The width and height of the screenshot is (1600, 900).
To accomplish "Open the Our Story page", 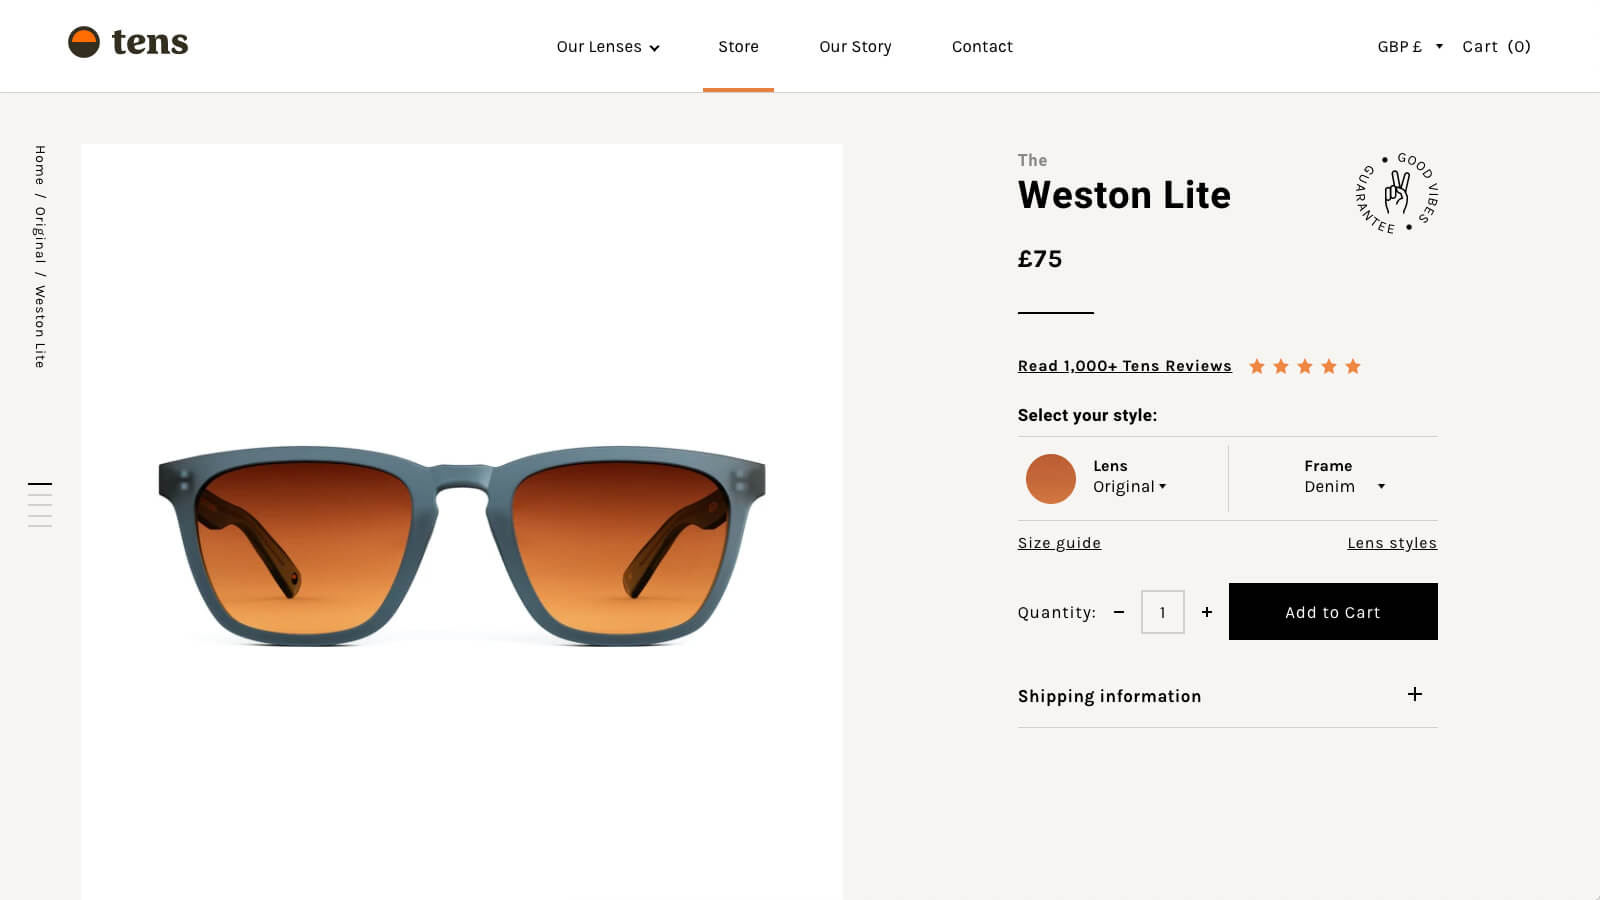I will tap(855, 47).
